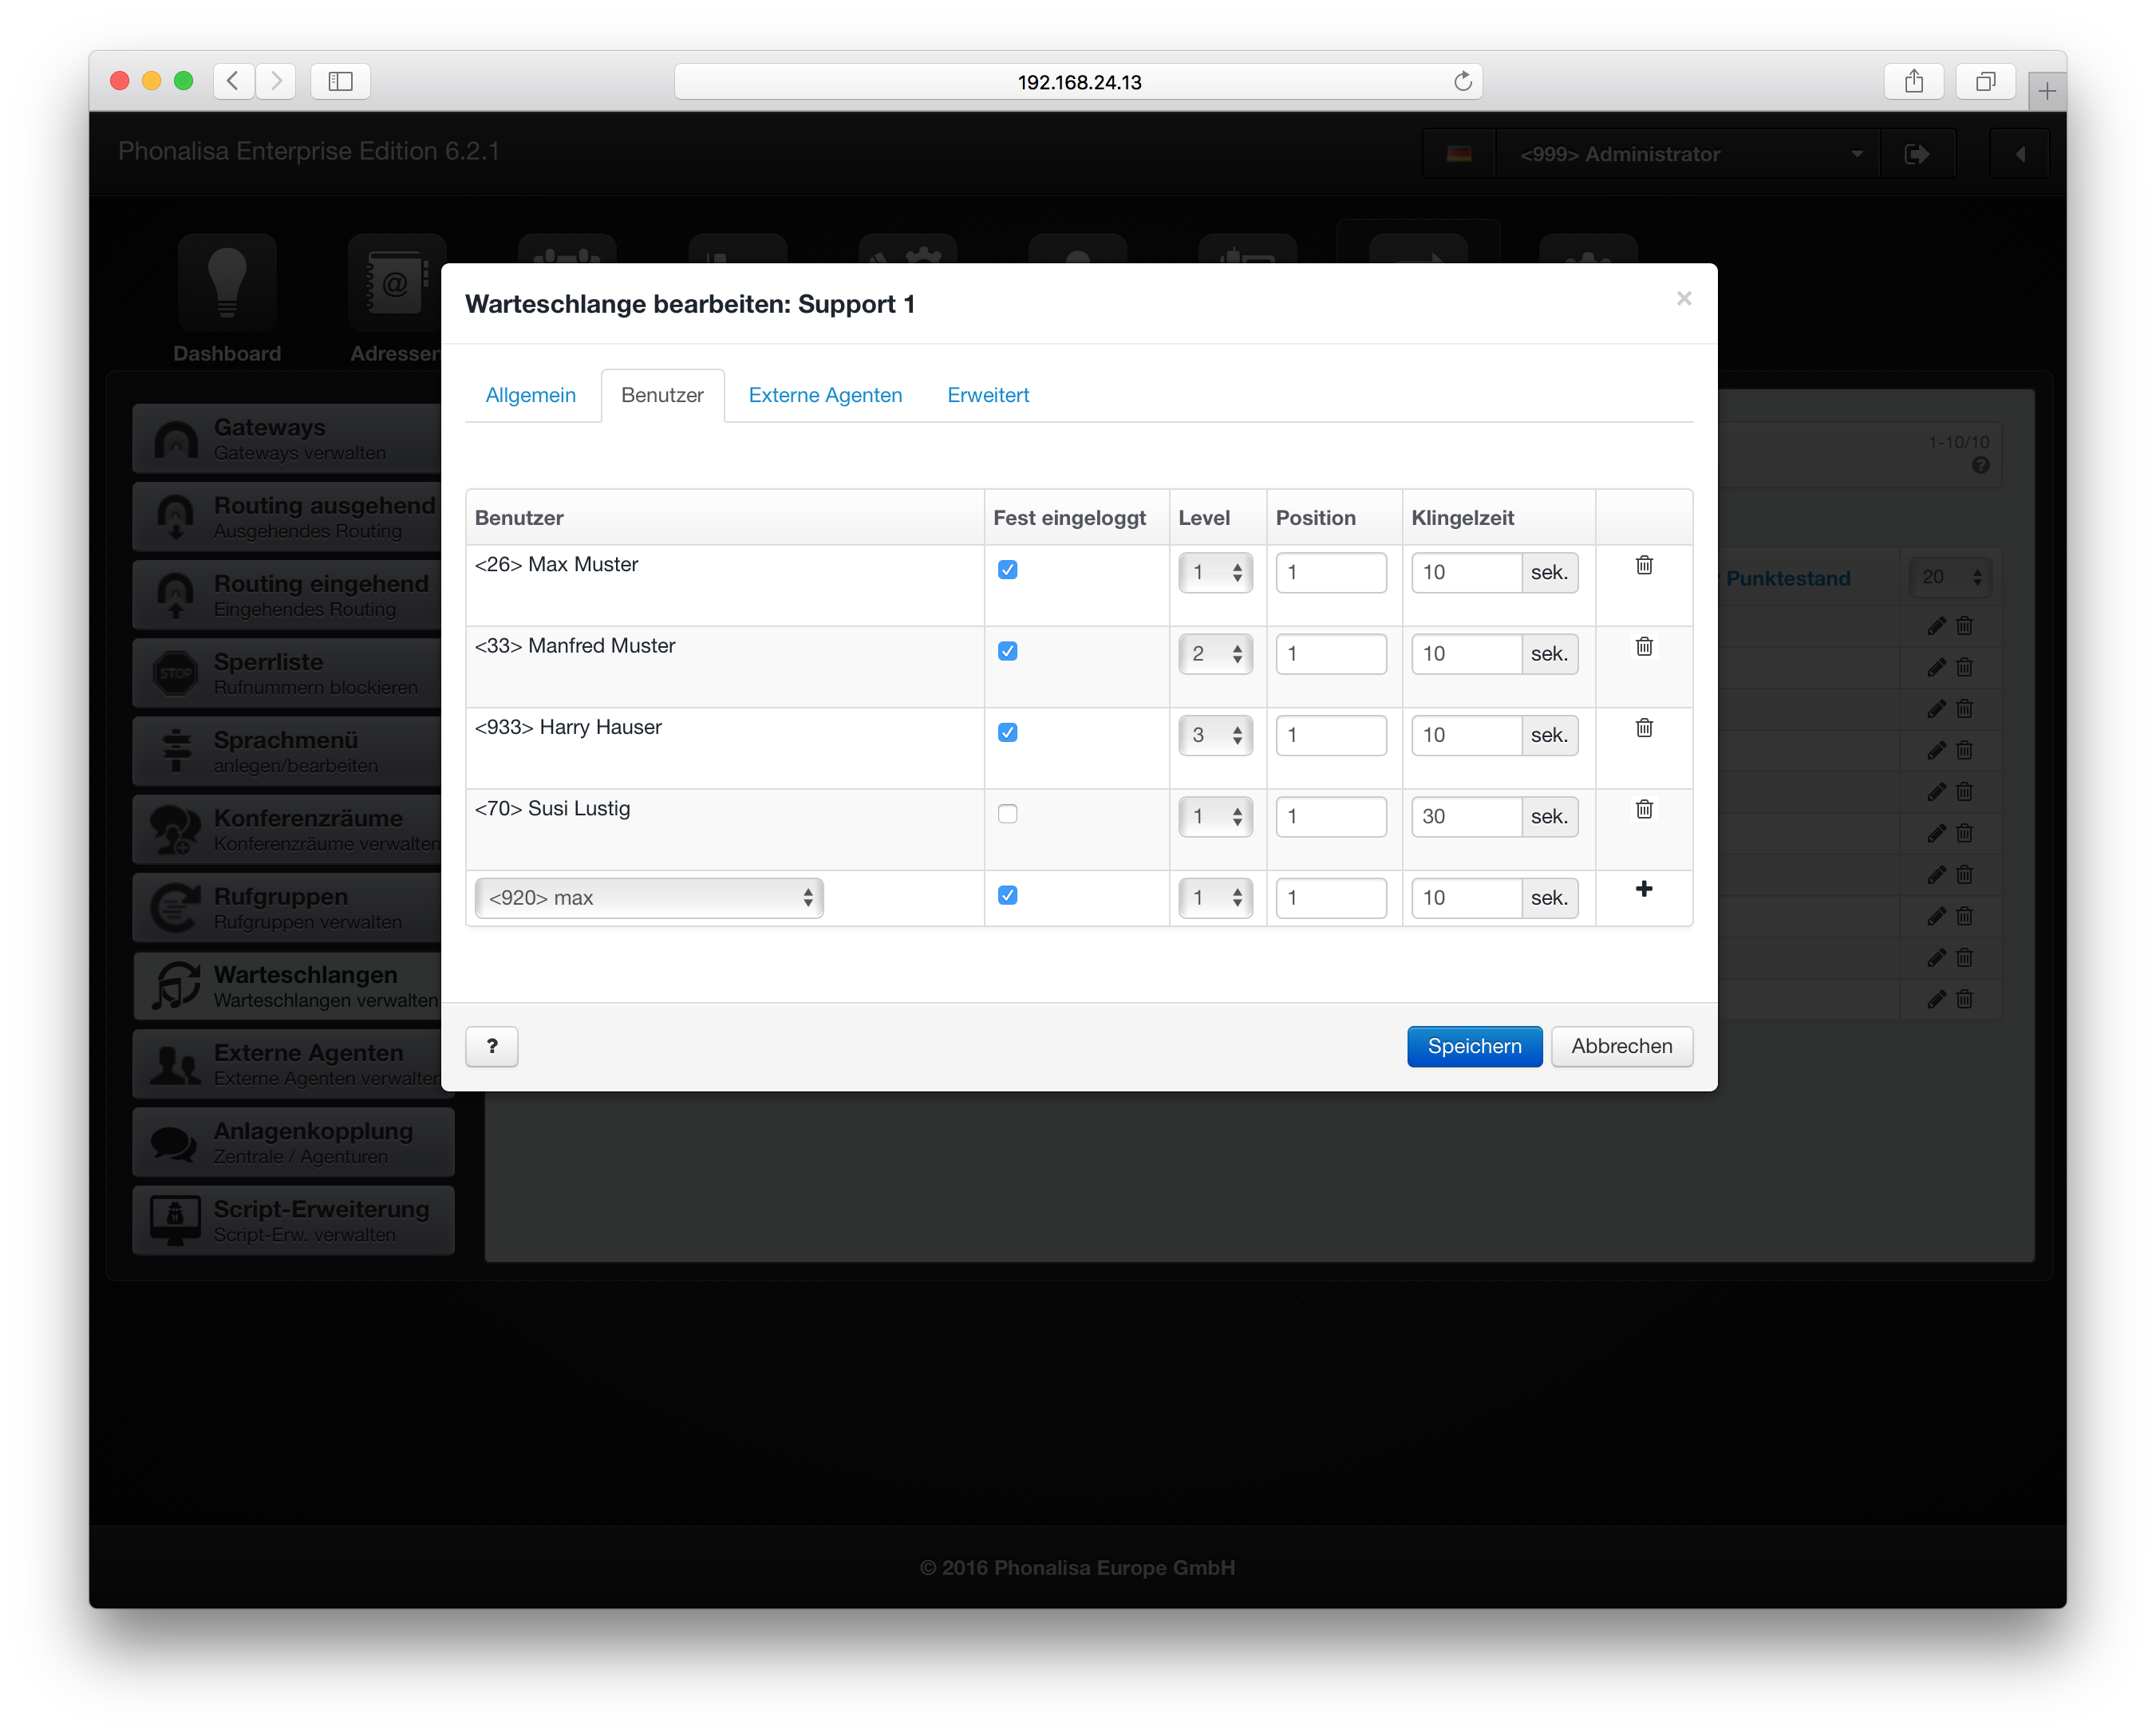This screenshot has width=2156, height=1736.
Task: Close the Warteschlange dialog with X
Action: [1684, 298]
